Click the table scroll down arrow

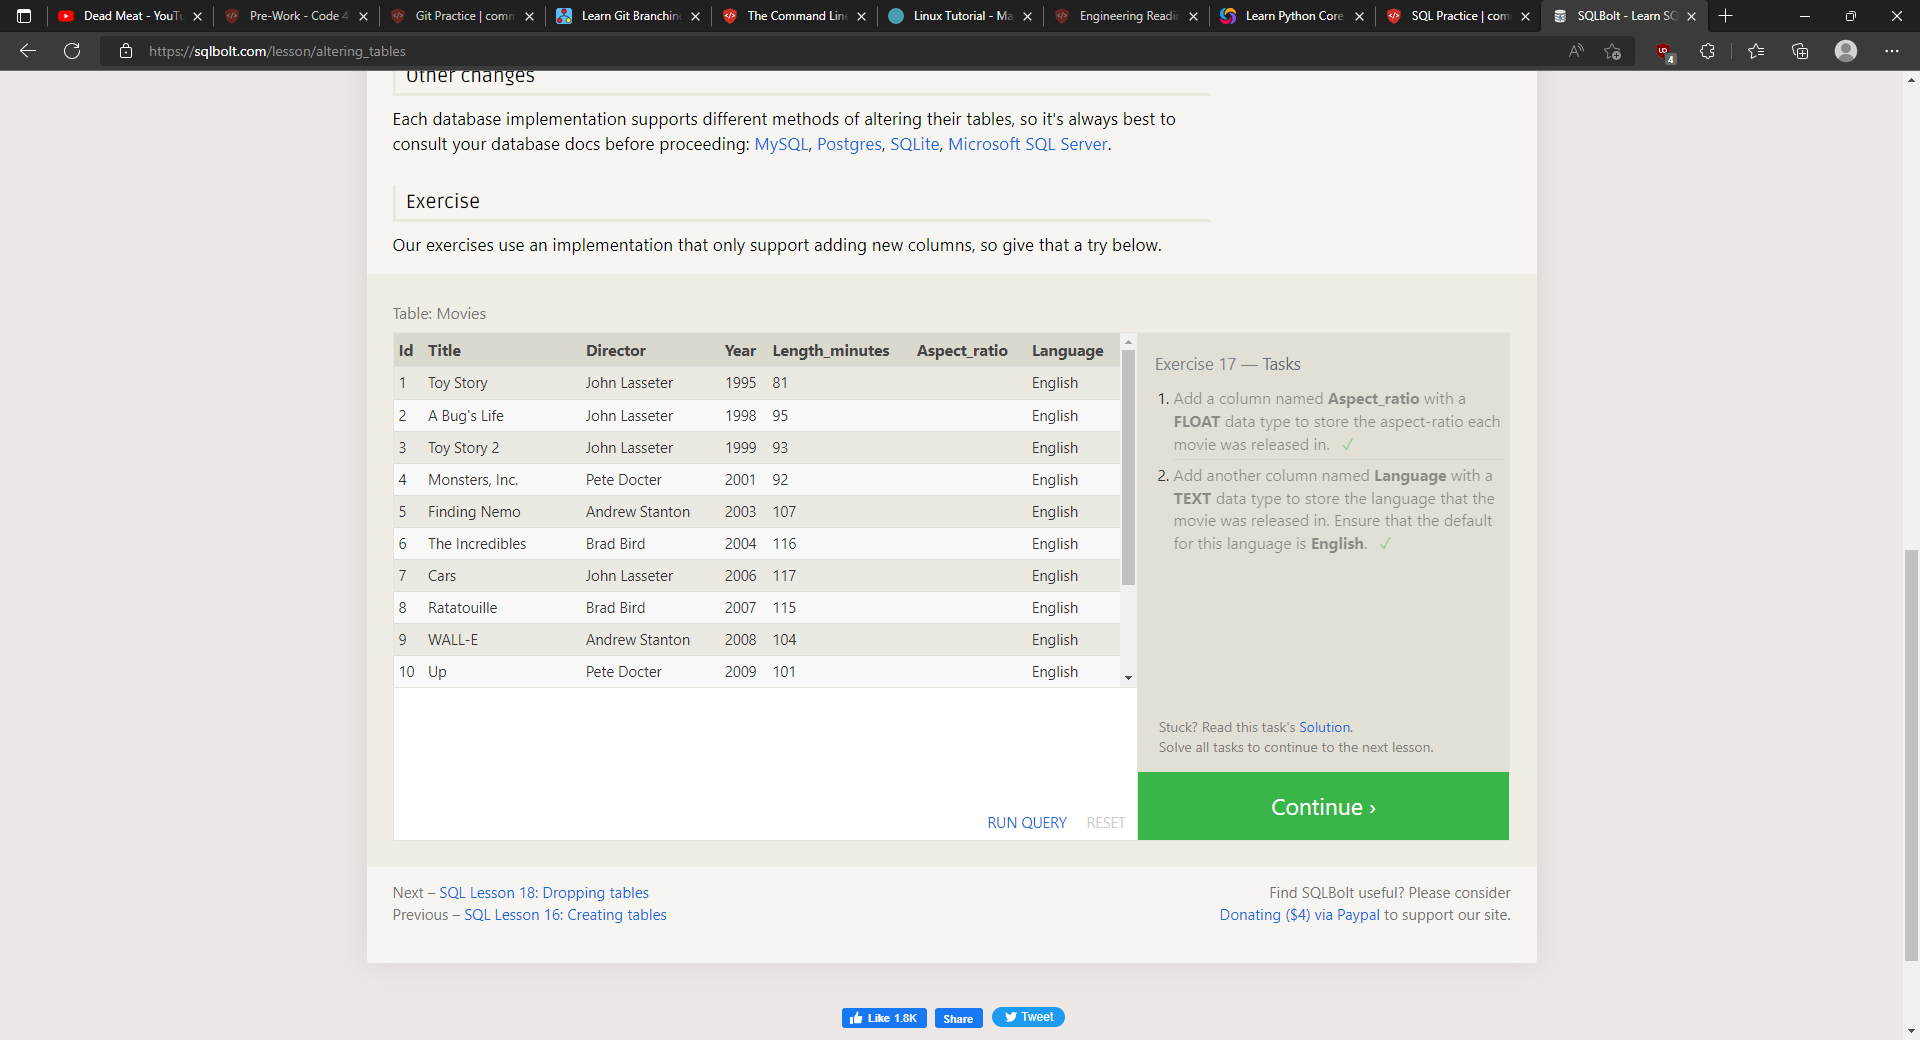(1128, 678)
